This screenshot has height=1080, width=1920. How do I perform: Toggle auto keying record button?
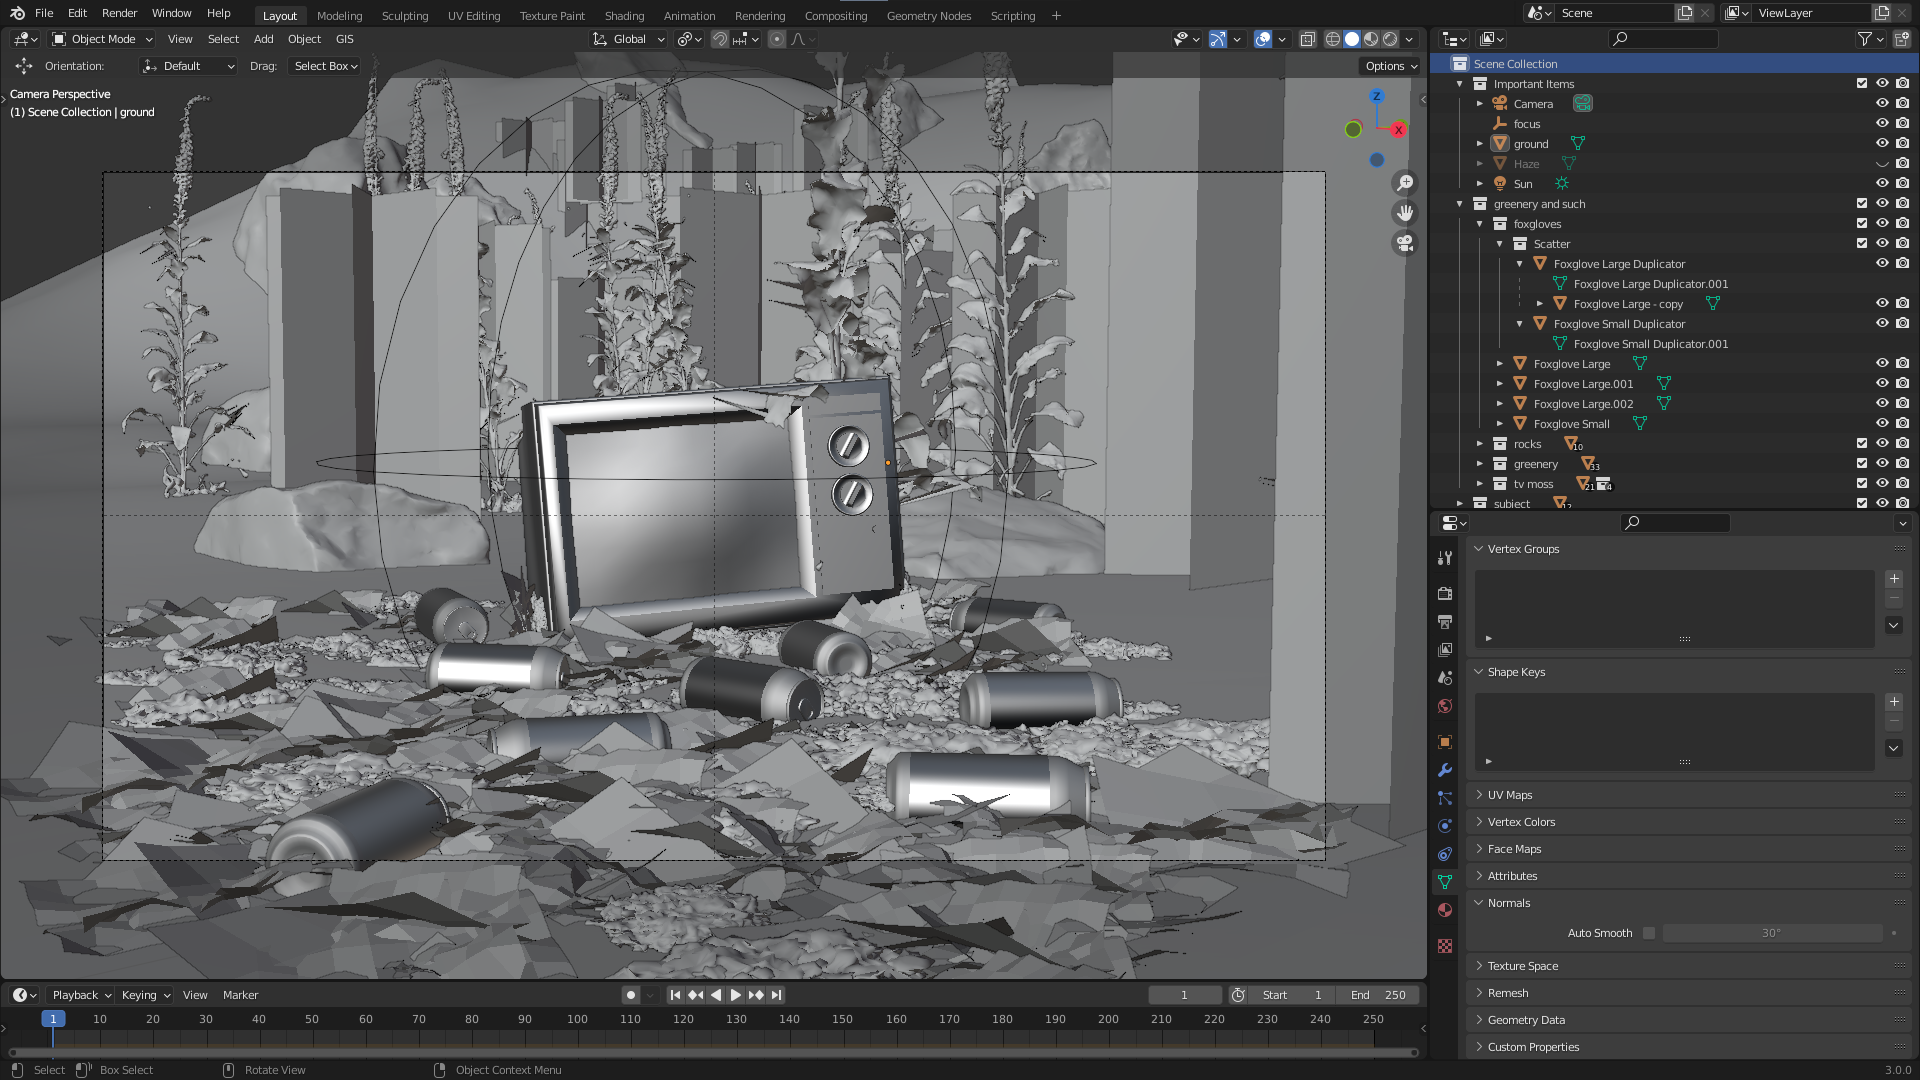point(631,995)
